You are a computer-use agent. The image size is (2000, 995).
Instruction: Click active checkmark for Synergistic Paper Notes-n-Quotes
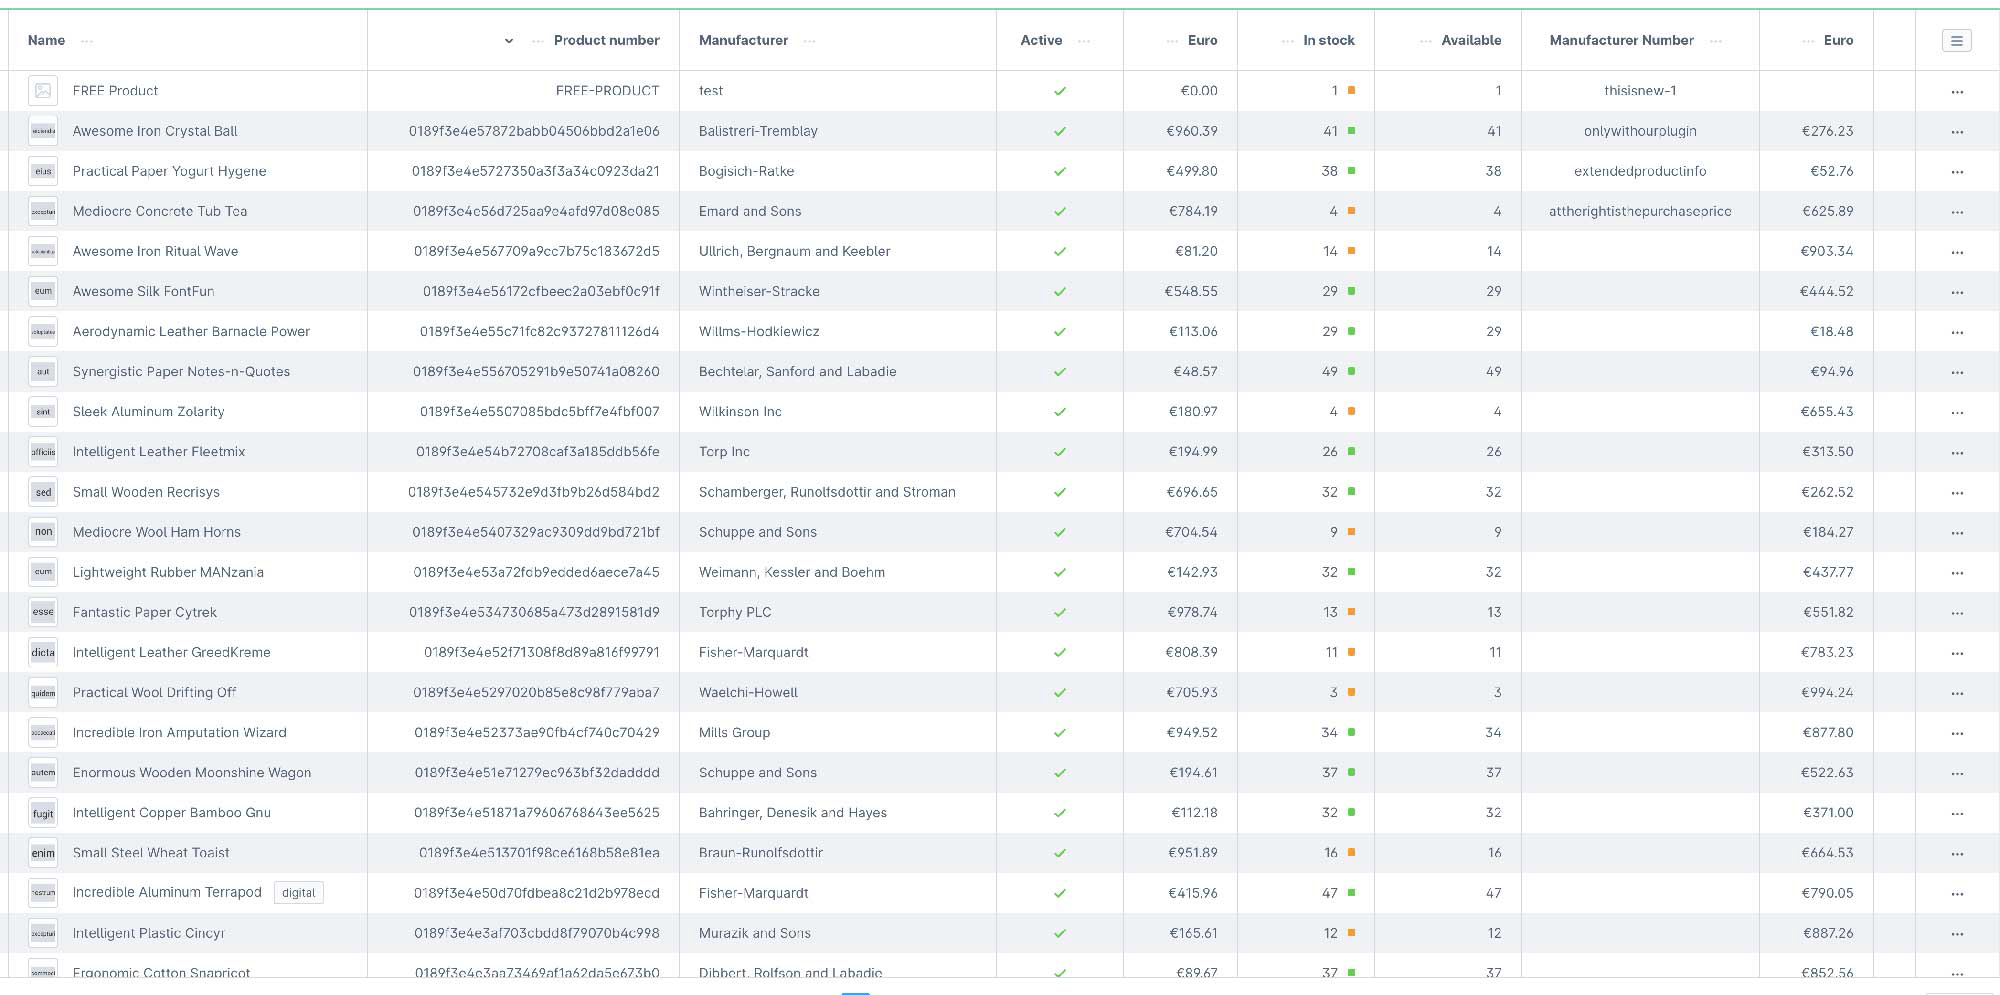coord(1060,372)
